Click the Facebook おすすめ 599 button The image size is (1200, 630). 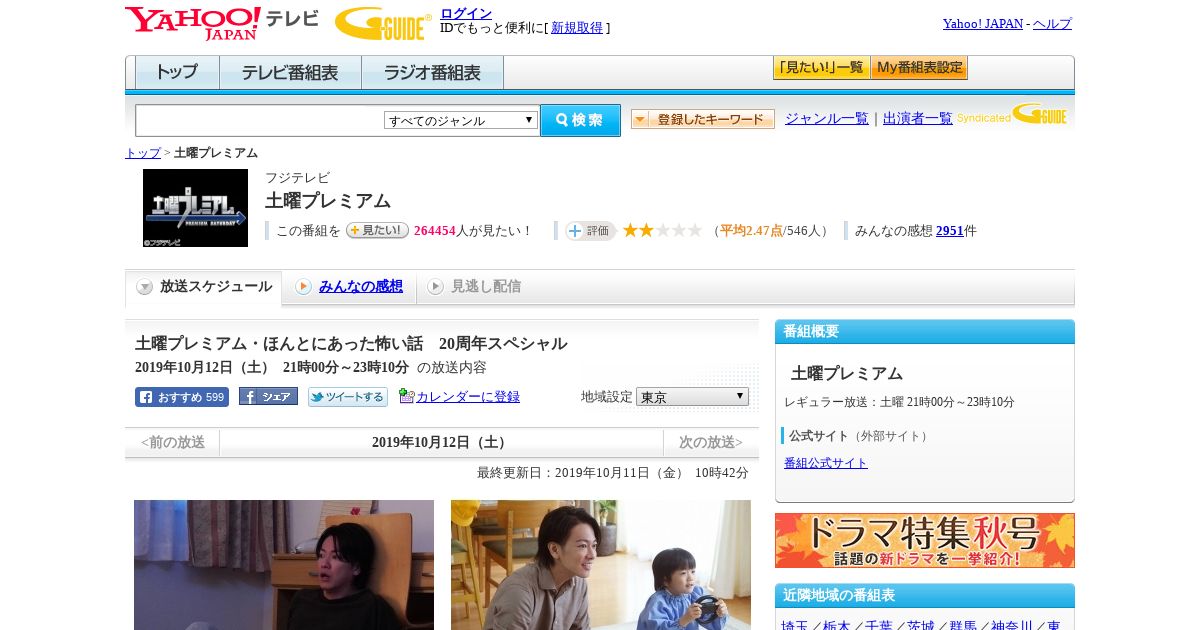pyautogui.click(x=182, y=397)
